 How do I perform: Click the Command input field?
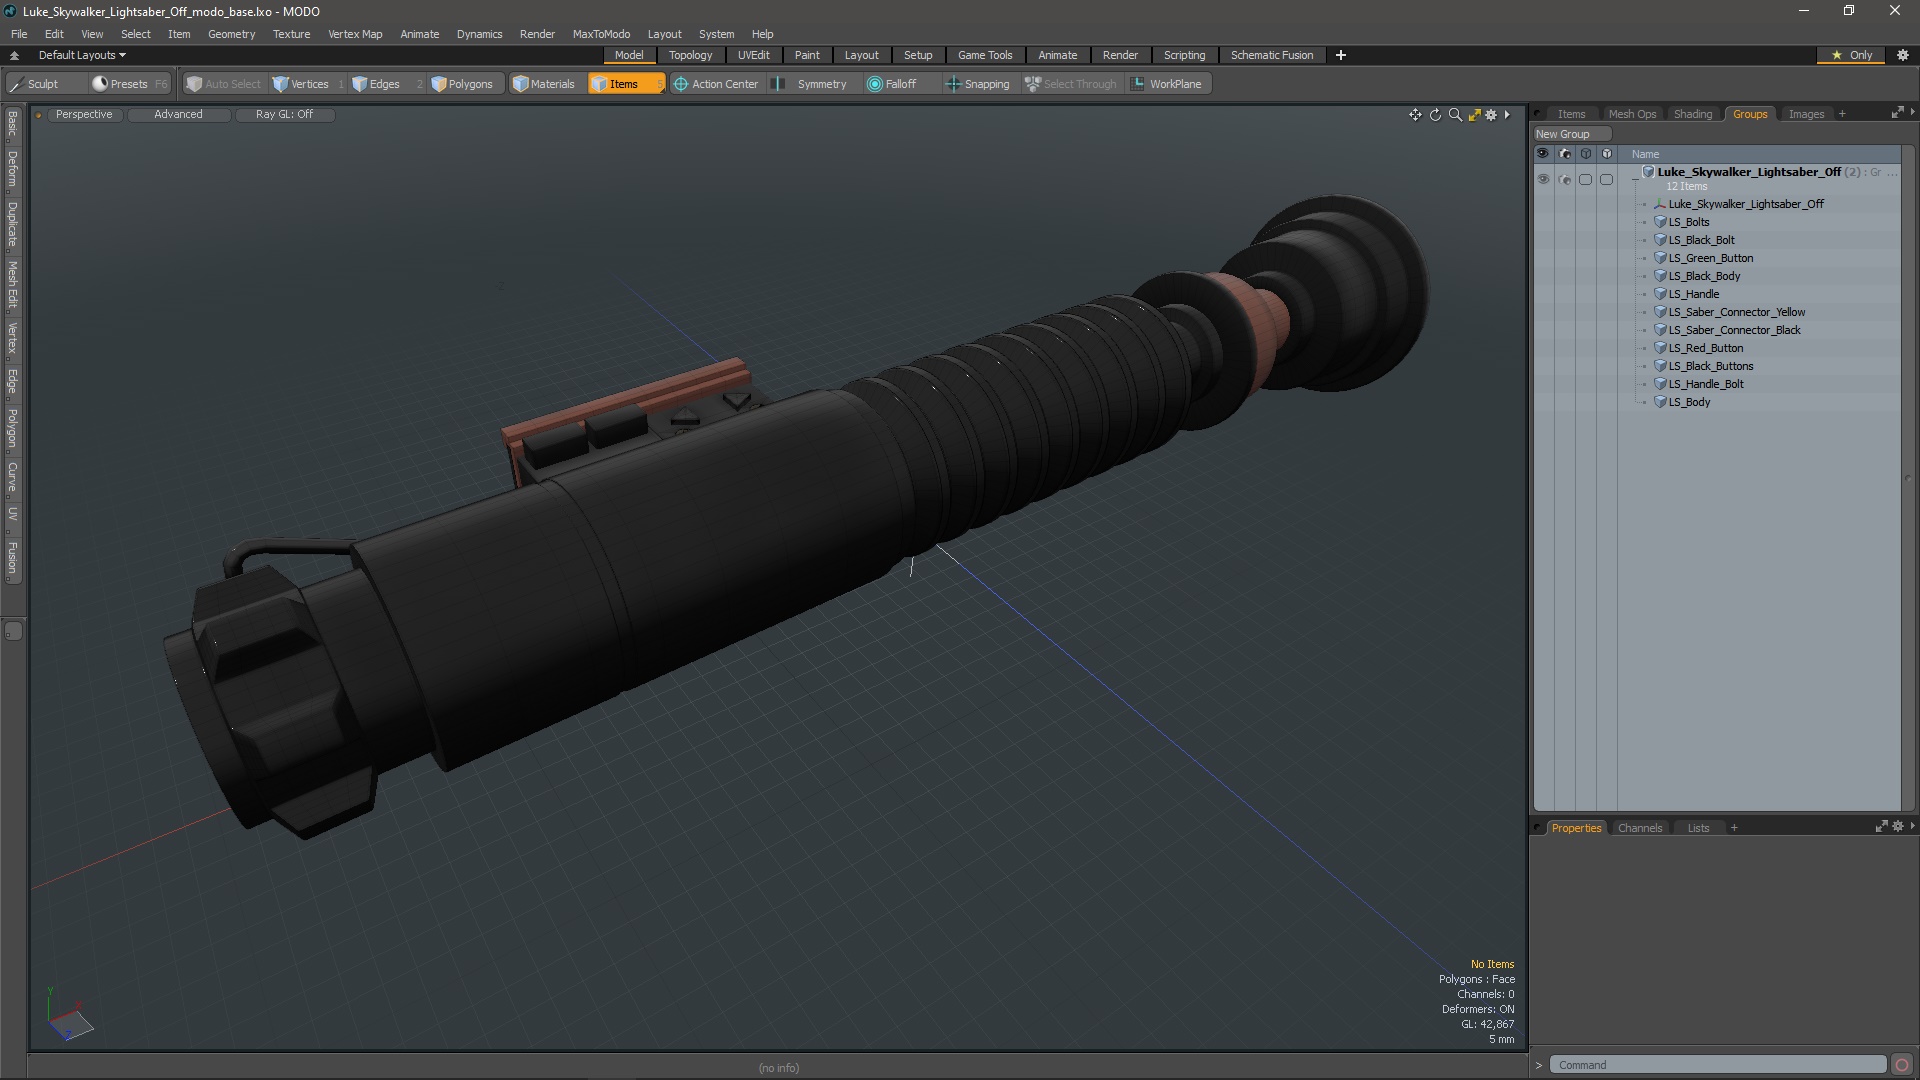point(1716,1065)
